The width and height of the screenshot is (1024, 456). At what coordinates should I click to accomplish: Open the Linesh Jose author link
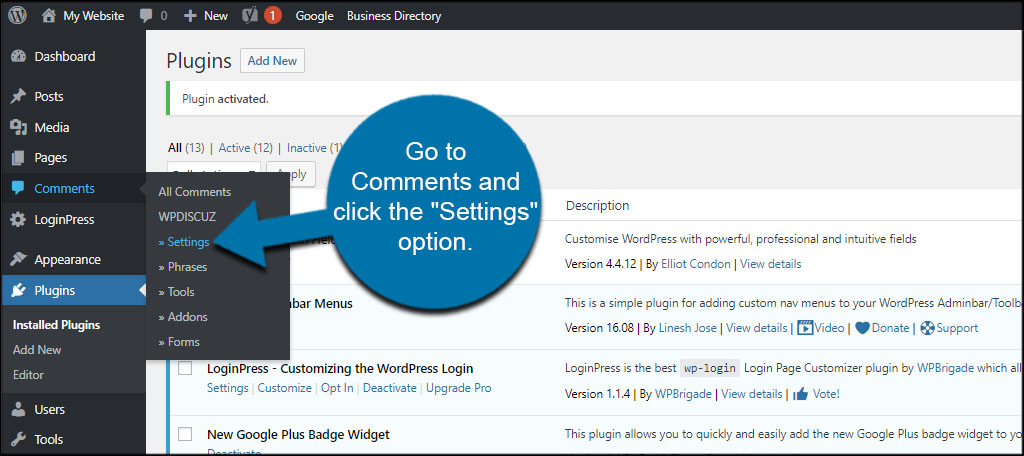(x=688, y=328)
